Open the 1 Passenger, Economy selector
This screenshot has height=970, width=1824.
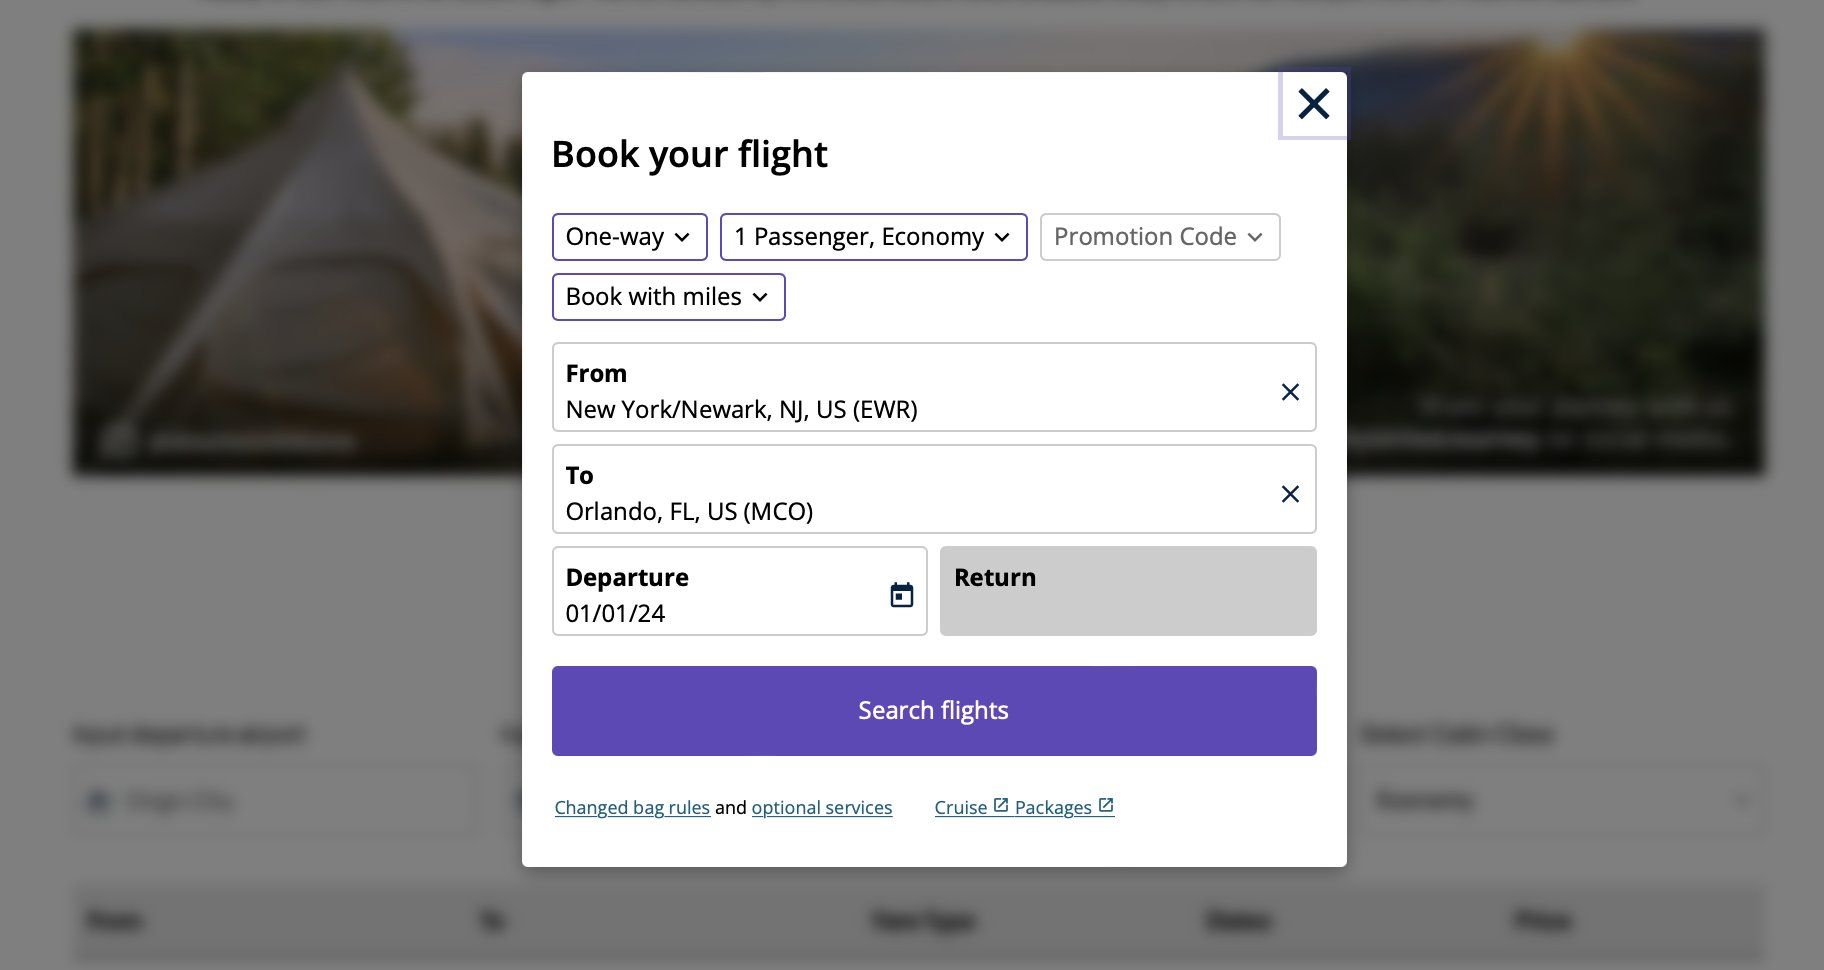click(873, 237)
